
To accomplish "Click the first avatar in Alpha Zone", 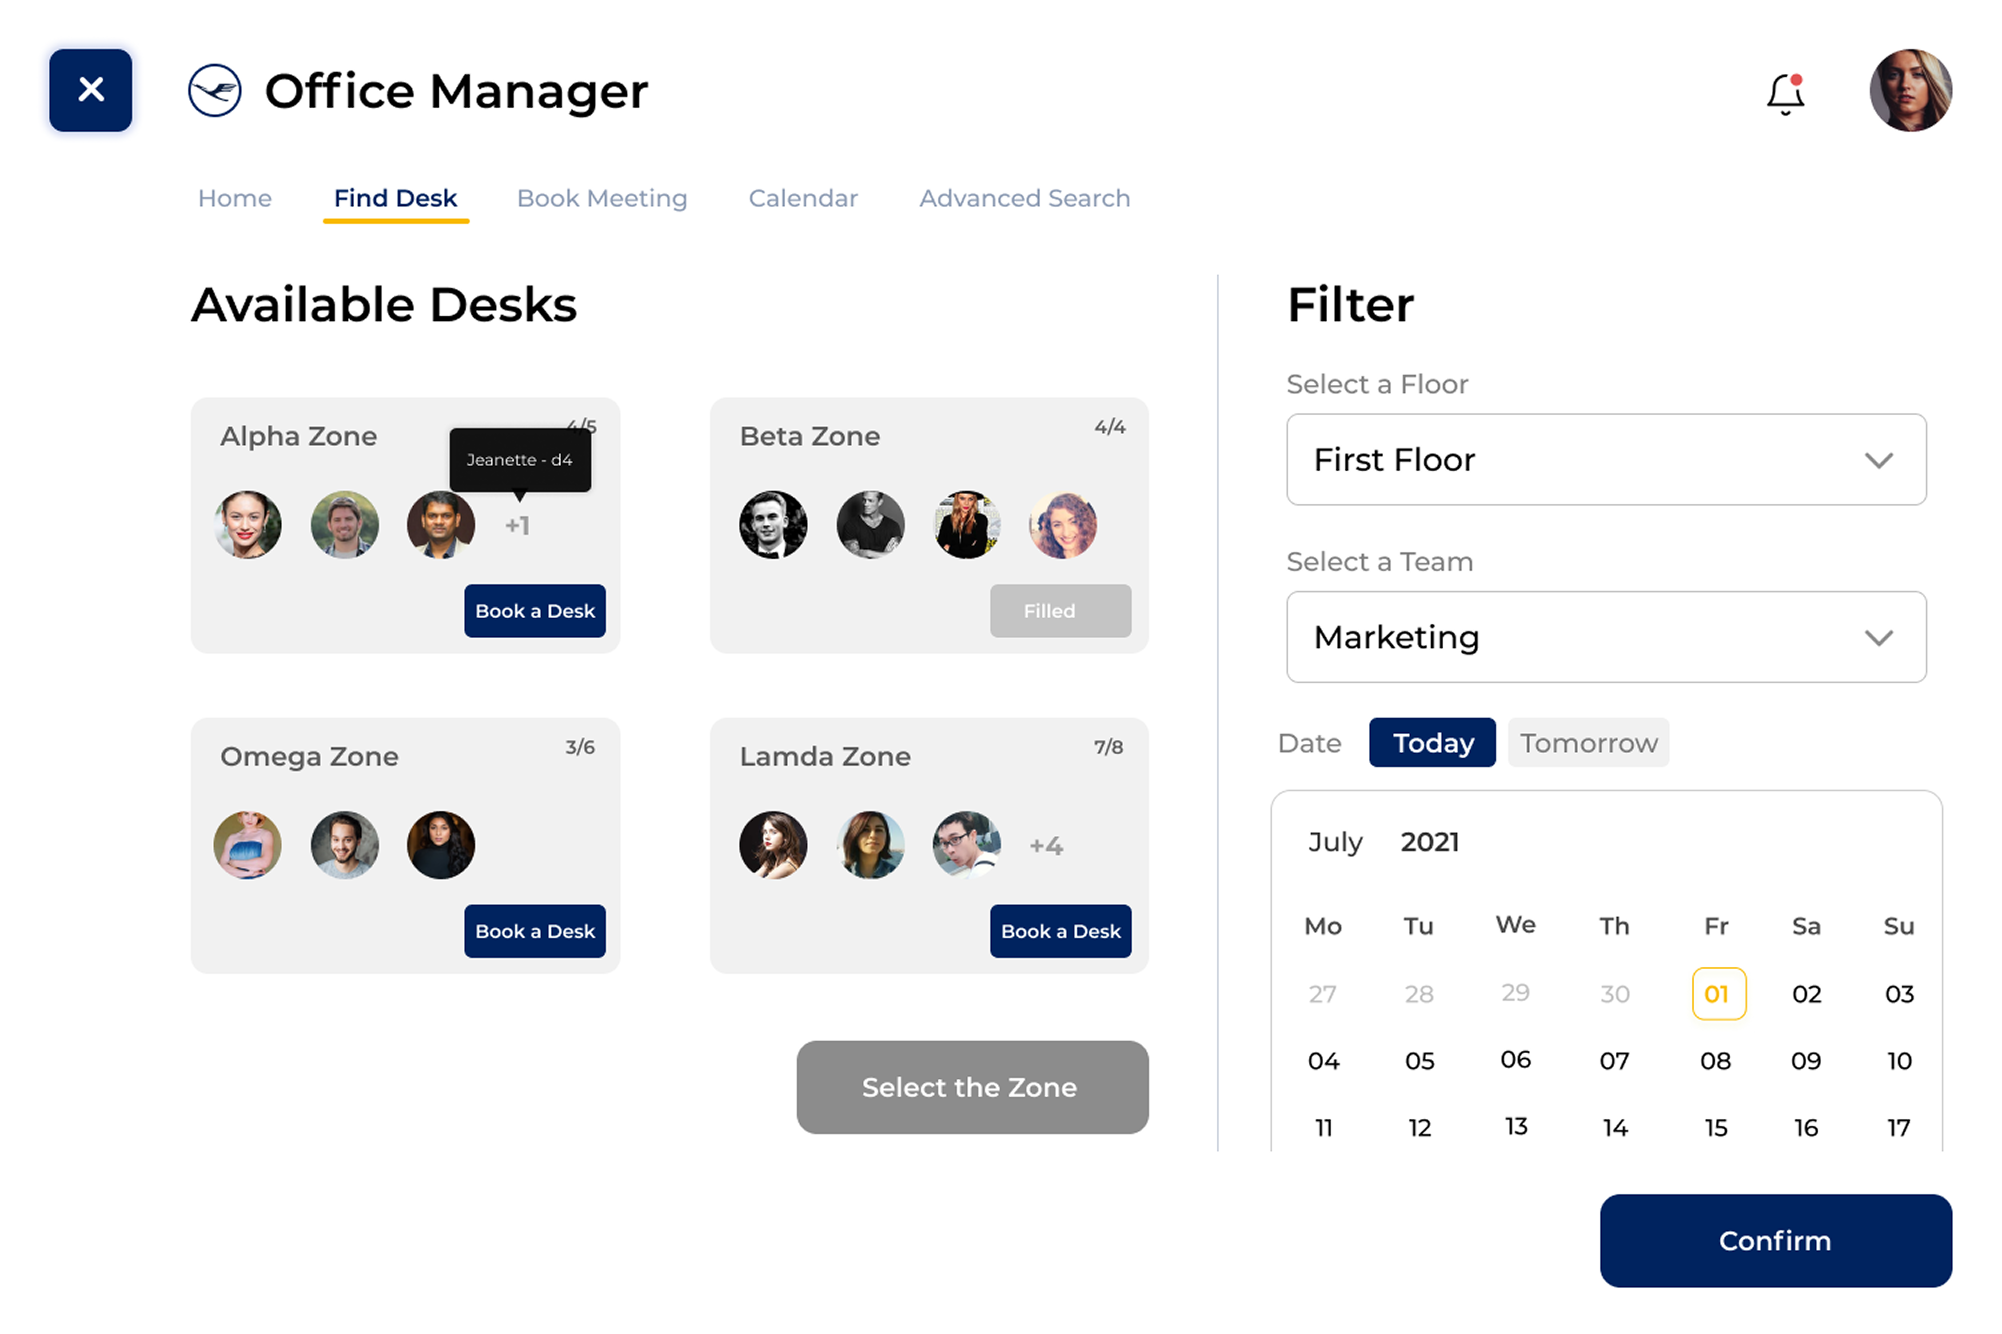I will pos(248,525).
